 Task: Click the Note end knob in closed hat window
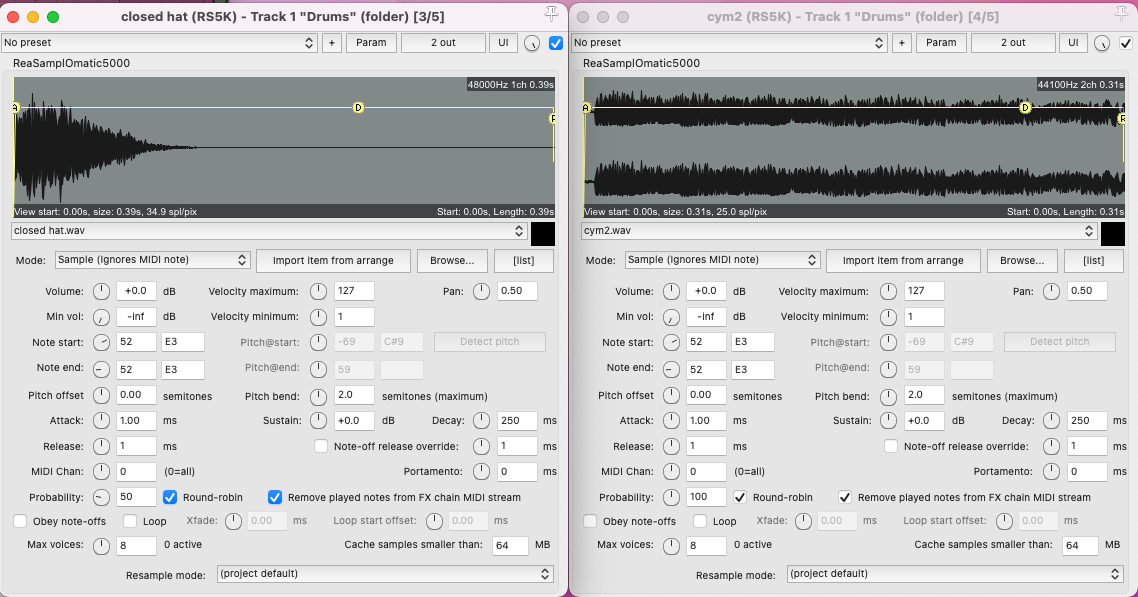pos(102,369)
